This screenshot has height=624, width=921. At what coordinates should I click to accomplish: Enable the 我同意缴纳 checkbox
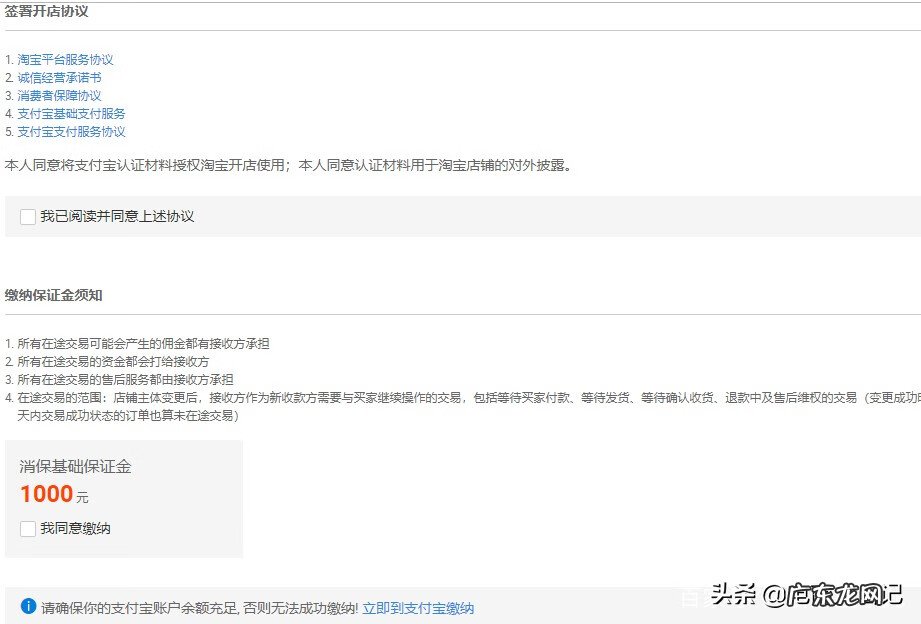(27, 528)
